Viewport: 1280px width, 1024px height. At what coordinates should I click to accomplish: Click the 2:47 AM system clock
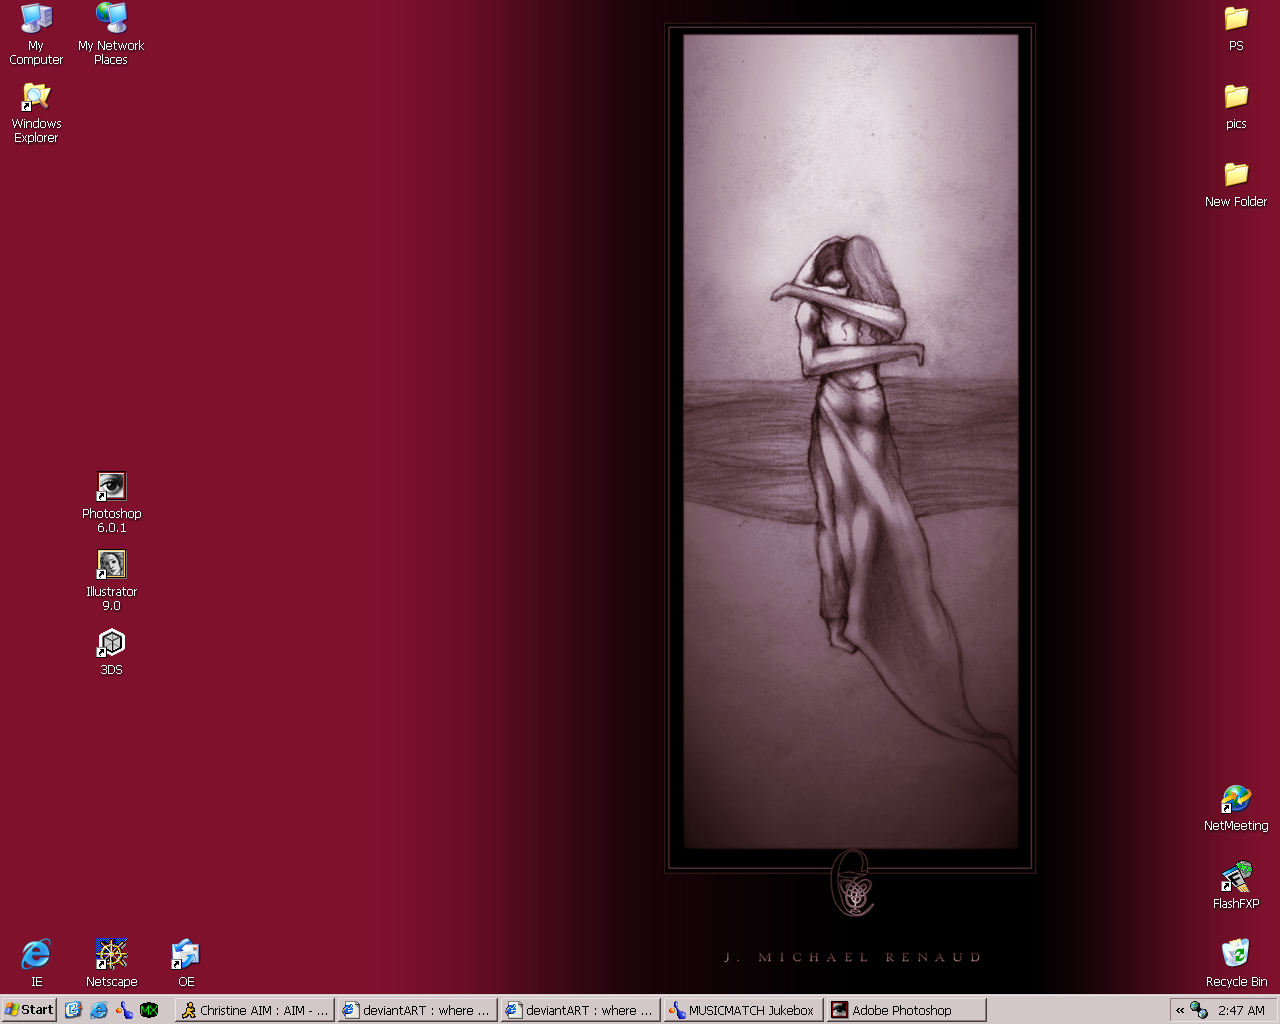tap(1241, 1011)
